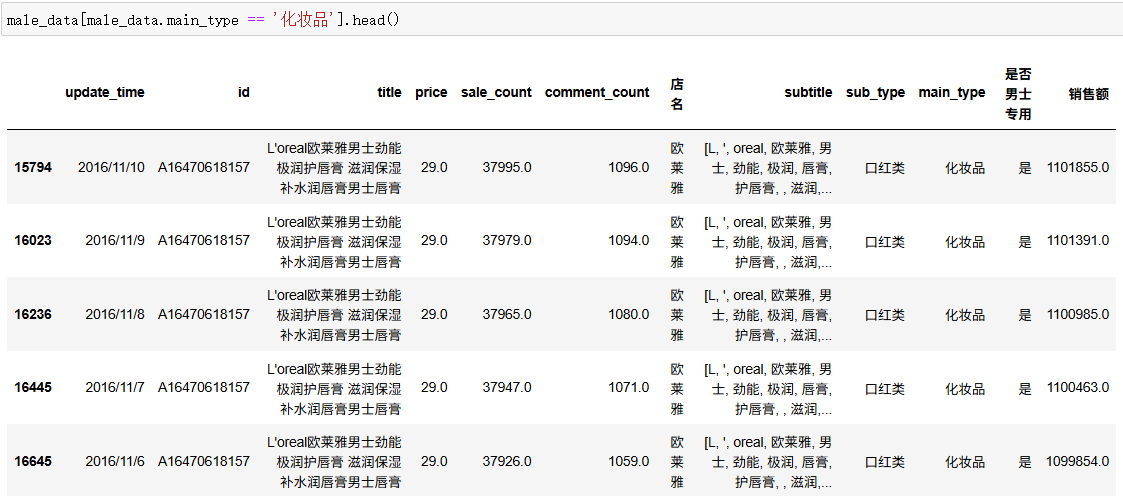The image size is (1123, 496).
Task: Click product title in row 15794
Action: point(334,168)
